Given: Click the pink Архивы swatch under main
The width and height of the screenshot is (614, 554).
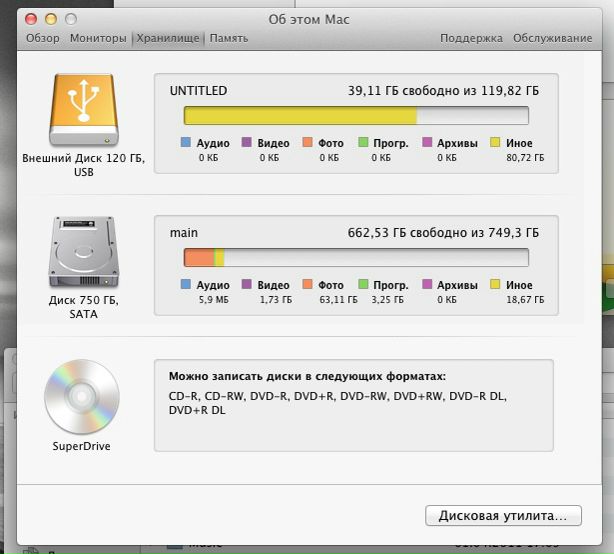Looking at the screenshot, I should (428, 285).
